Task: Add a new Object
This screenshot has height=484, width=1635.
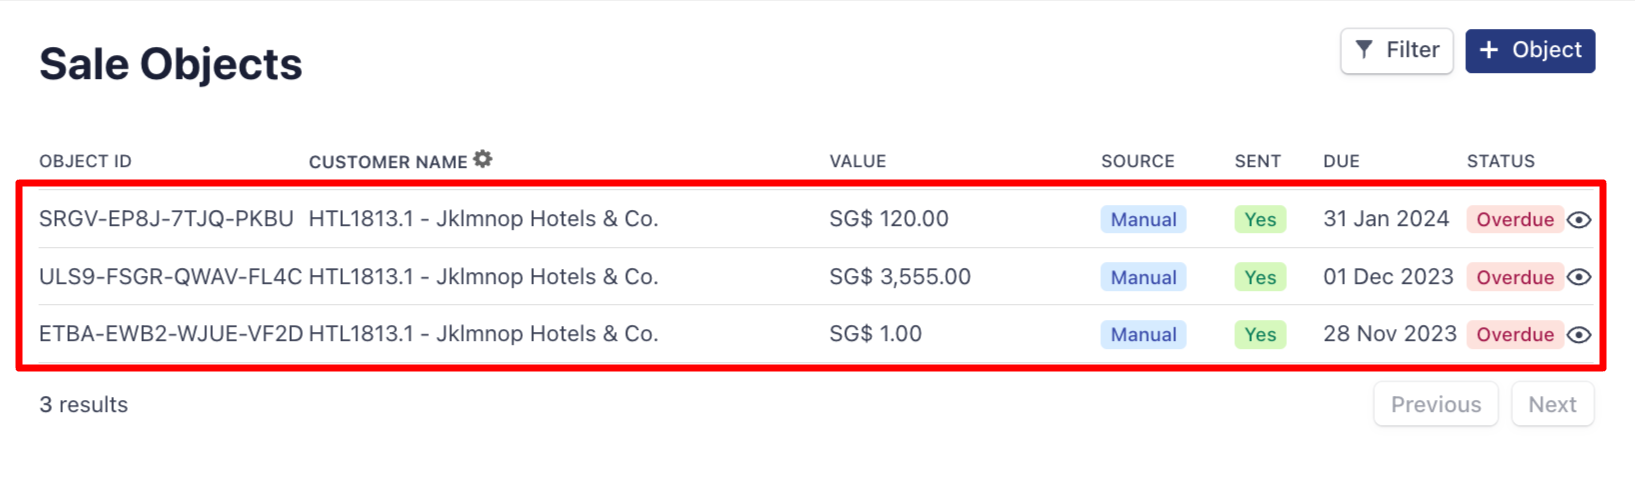Action: (1529, 51)
